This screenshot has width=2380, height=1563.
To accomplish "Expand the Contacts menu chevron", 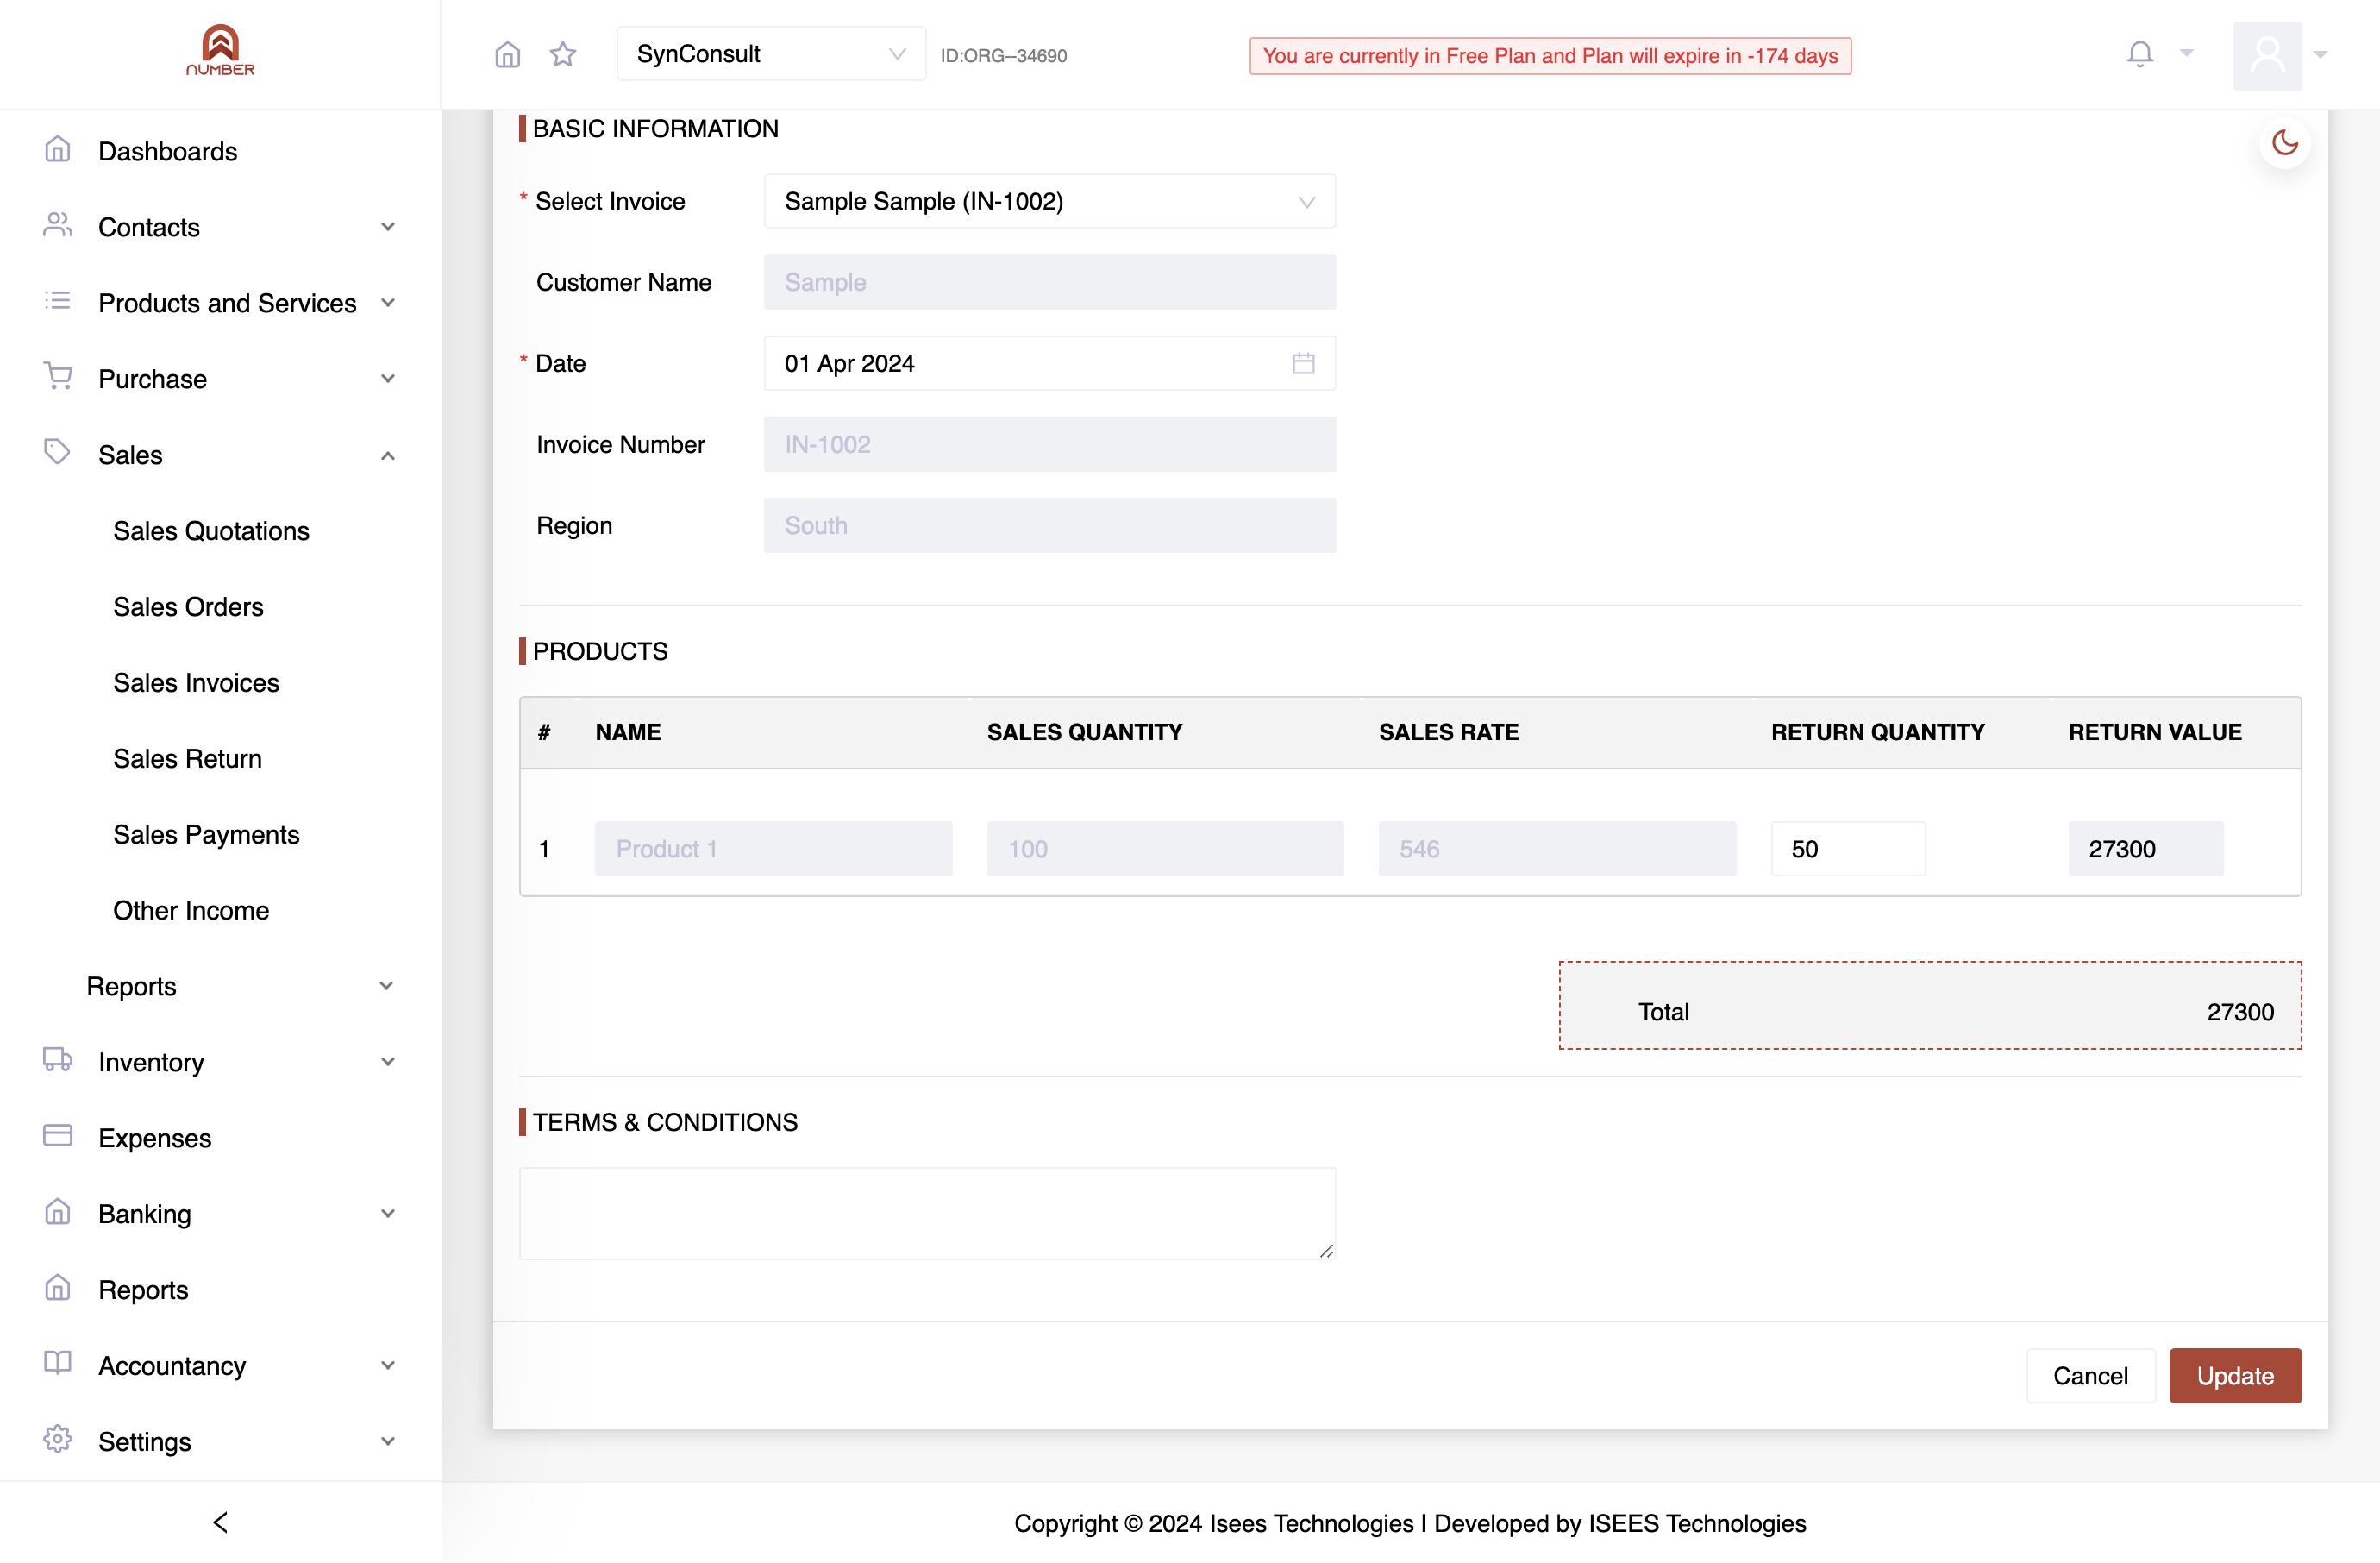I will click(x=388, y=227).
